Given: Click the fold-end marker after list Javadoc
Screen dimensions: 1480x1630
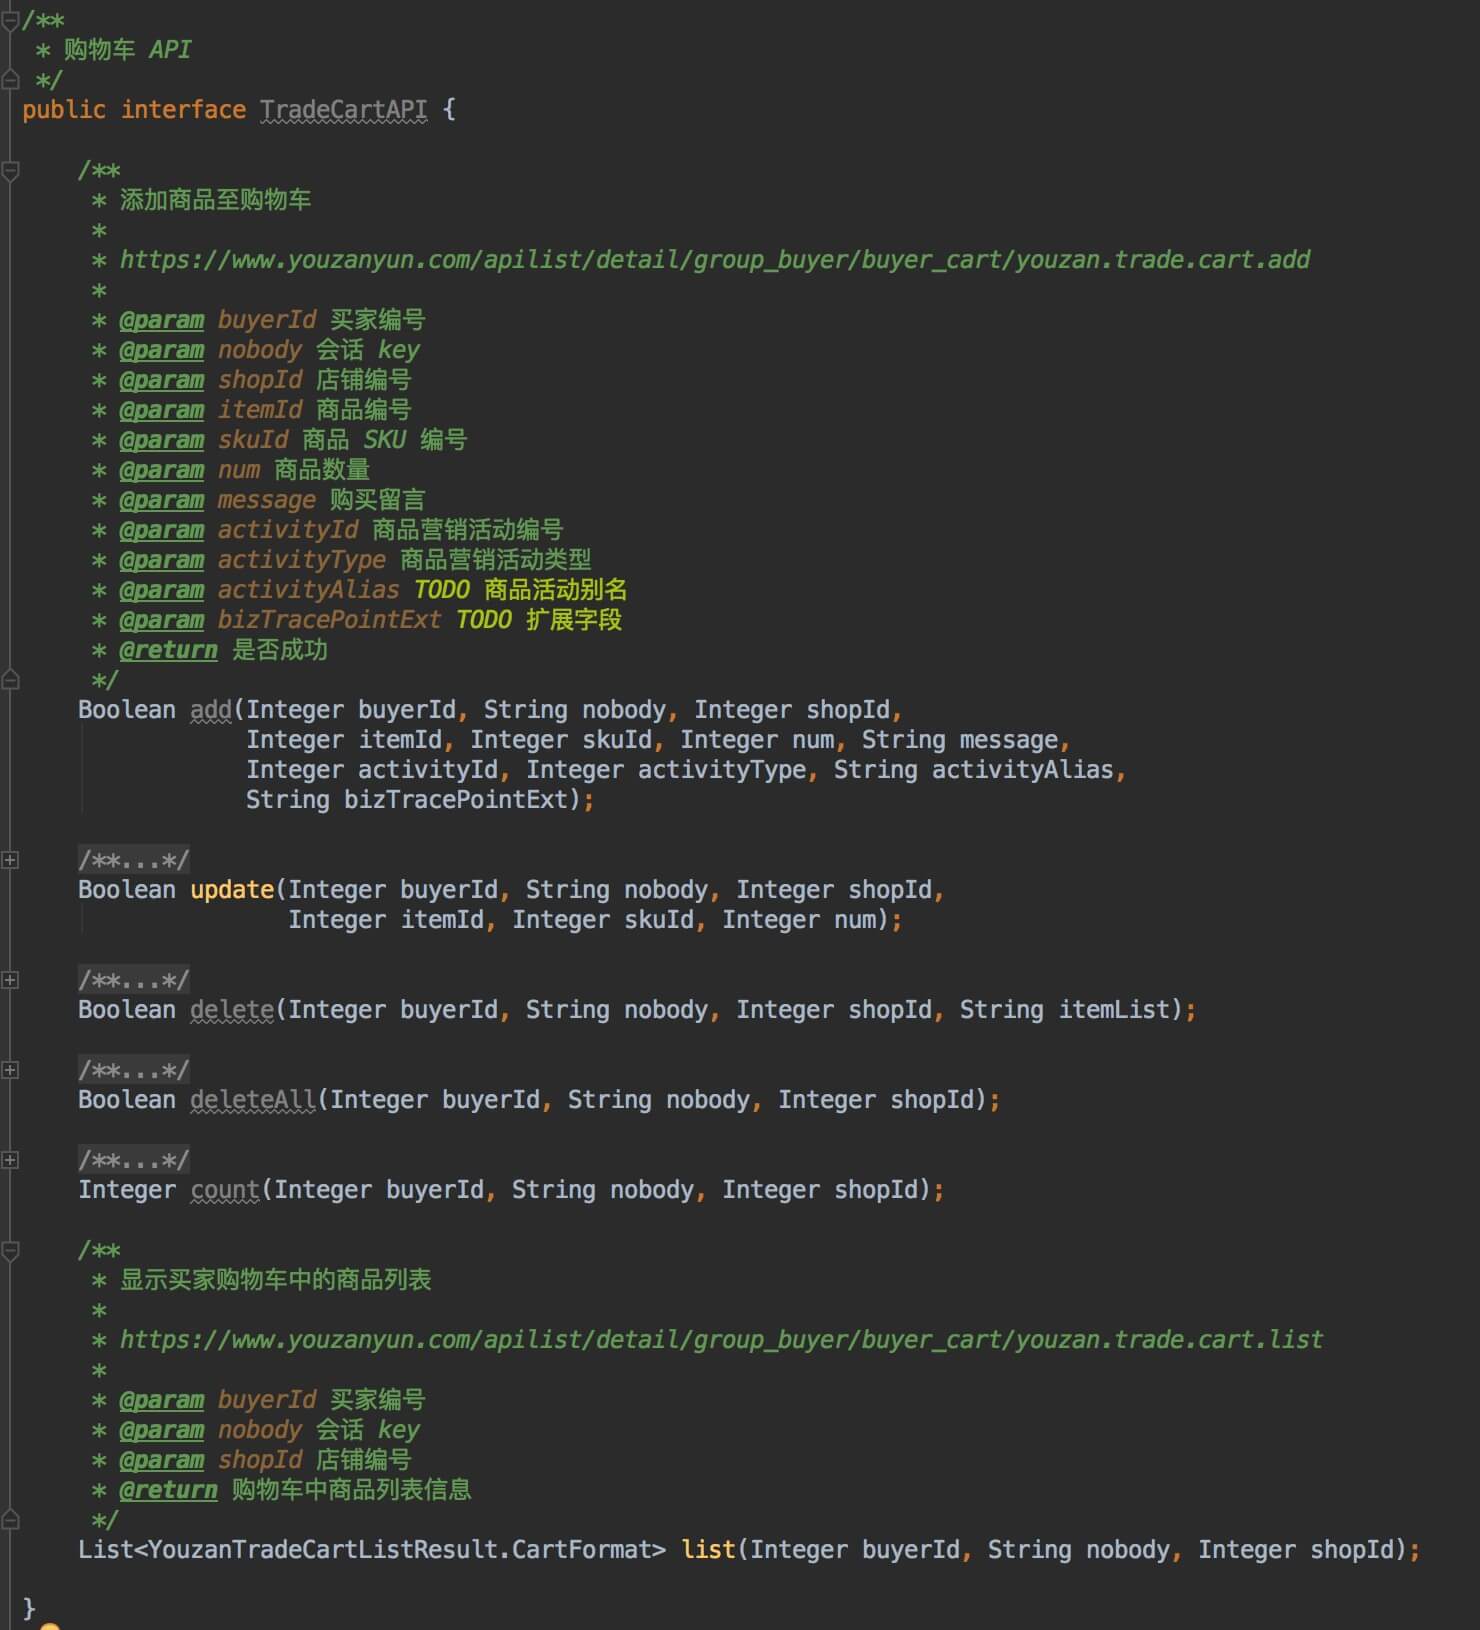Looking at the screenshot, I should pyautogui.click(x=10, y=1520).
